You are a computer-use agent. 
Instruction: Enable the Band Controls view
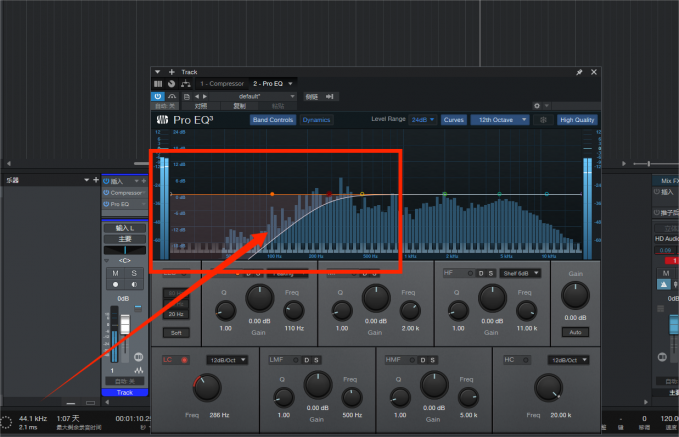click(x=273, y=120)
